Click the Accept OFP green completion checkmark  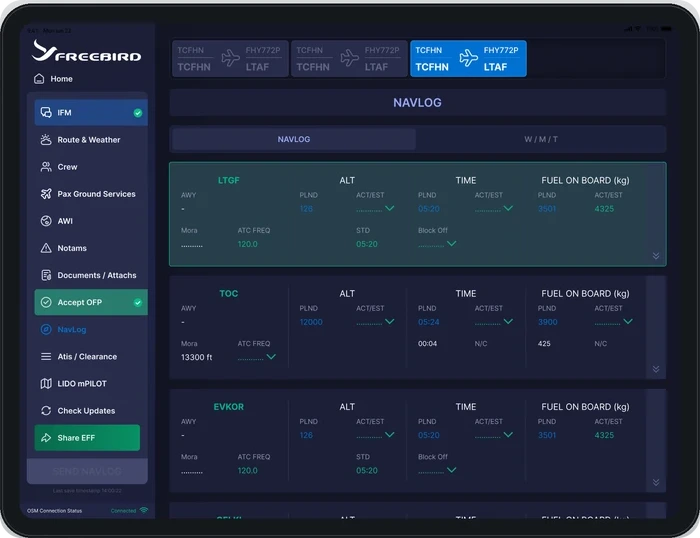pyautogui.click(x=138, y=303)
